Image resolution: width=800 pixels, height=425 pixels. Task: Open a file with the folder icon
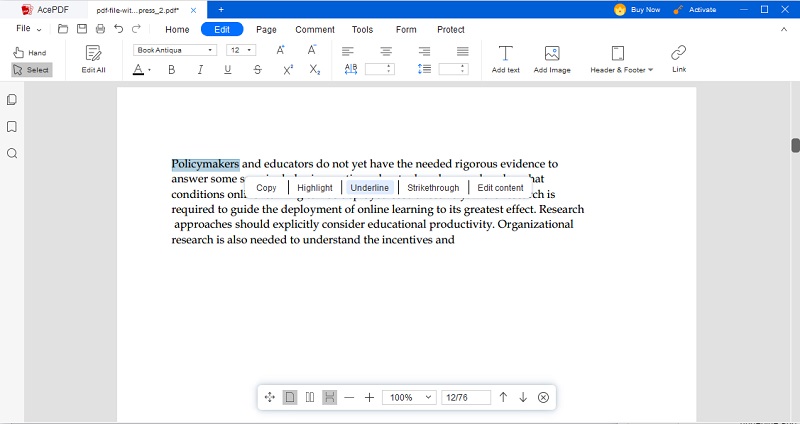[63, 29]
